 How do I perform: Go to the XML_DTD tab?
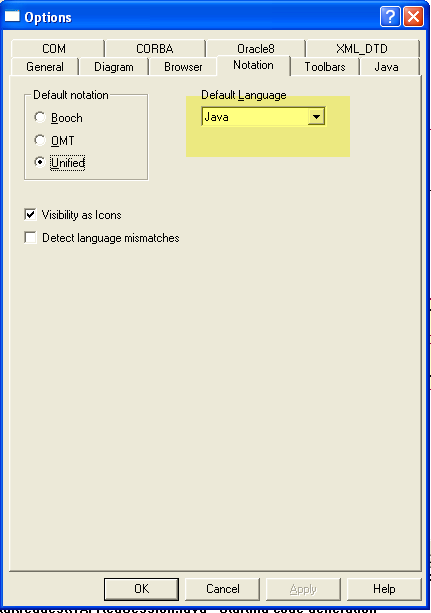[x=362, y=49]
